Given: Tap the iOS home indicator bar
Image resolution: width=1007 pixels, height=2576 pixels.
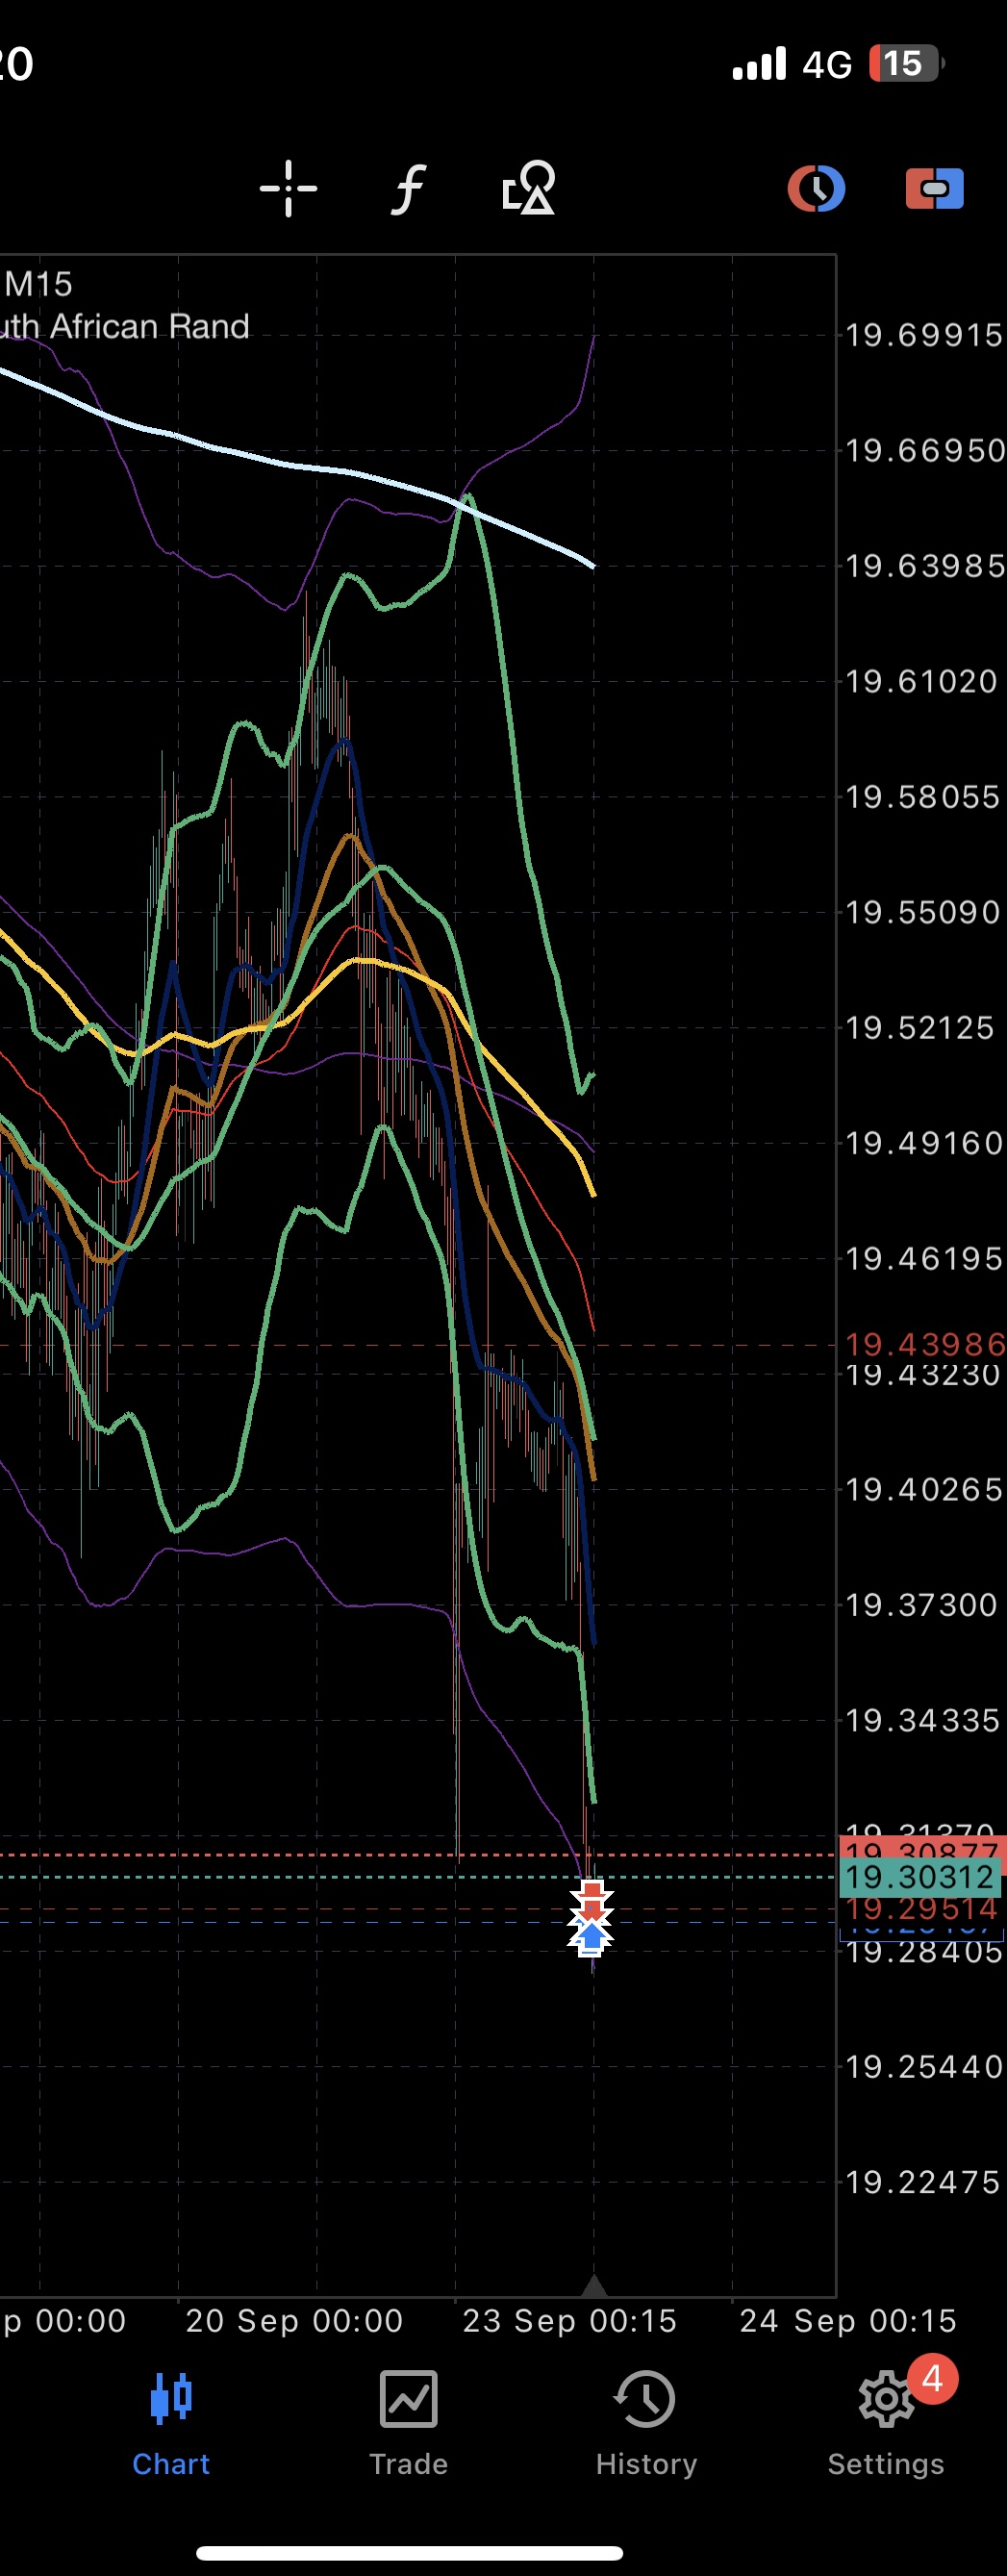Looking at the screenshot, I should [410, 2553].
